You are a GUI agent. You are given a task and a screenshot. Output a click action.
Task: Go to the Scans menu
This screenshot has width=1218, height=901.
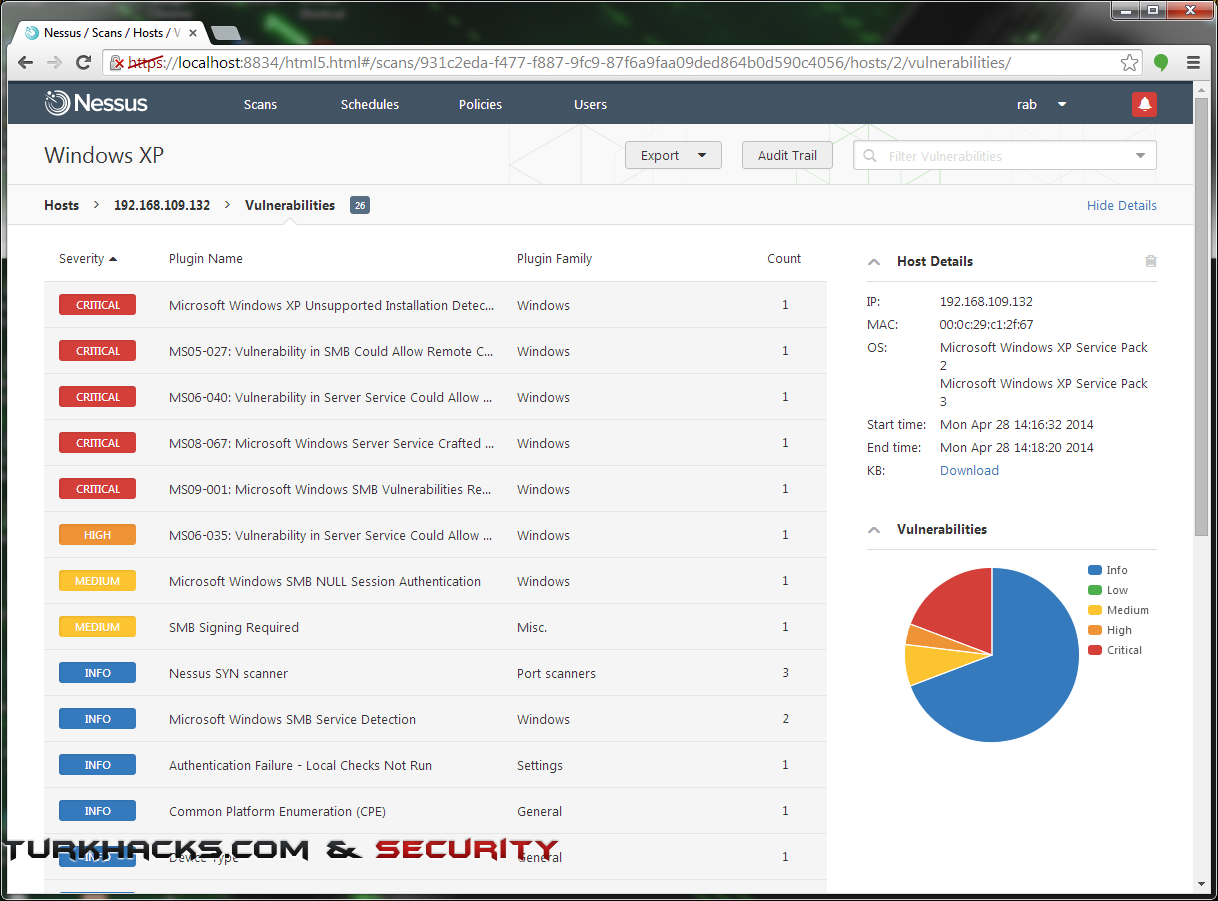click(260, 104)
